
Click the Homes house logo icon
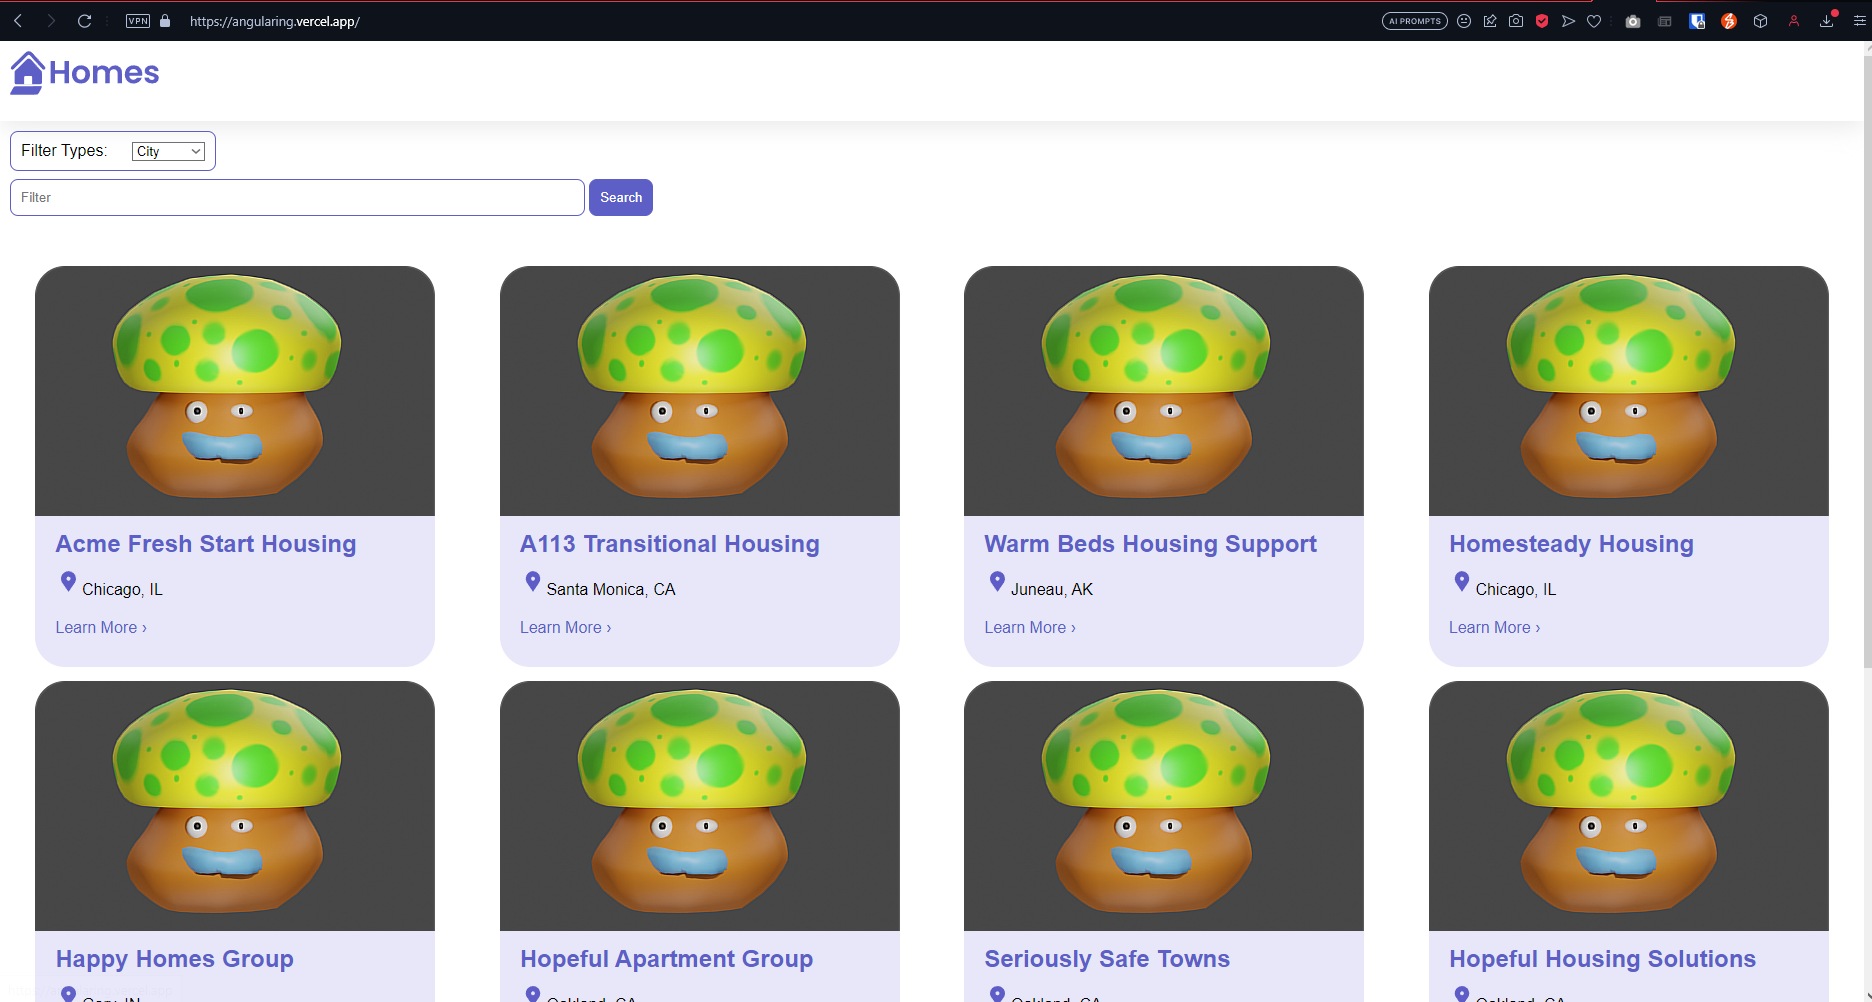(x=27, y=73)
